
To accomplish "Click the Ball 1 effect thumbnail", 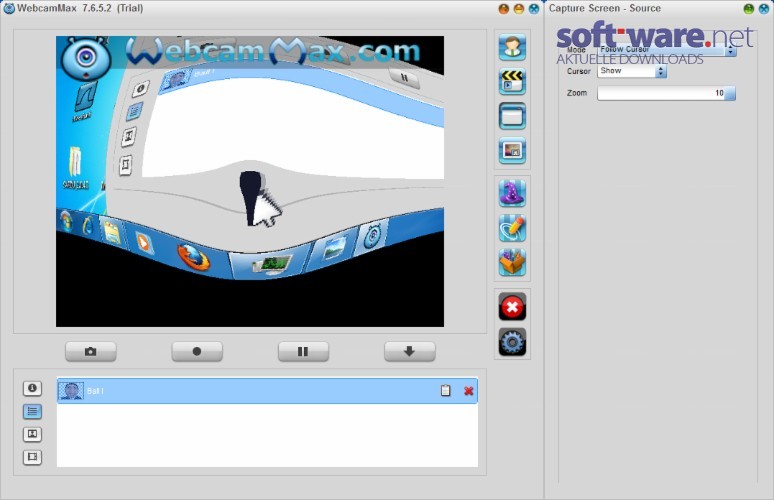I will point(71,391).
